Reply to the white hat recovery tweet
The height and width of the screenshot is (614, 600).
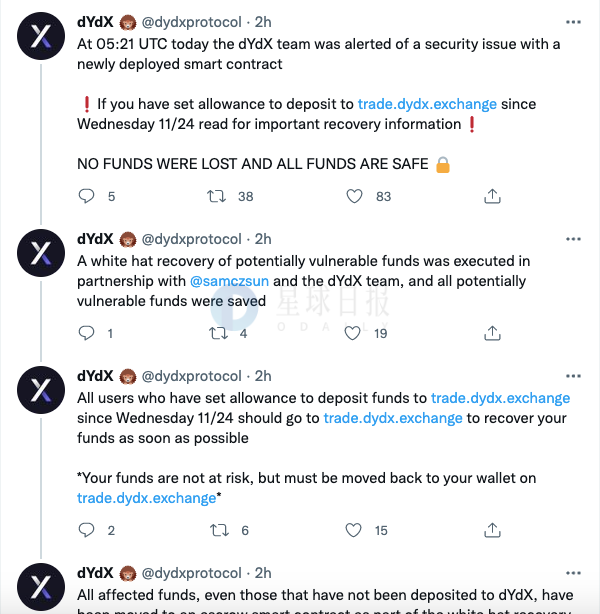[x=87, y=333]
